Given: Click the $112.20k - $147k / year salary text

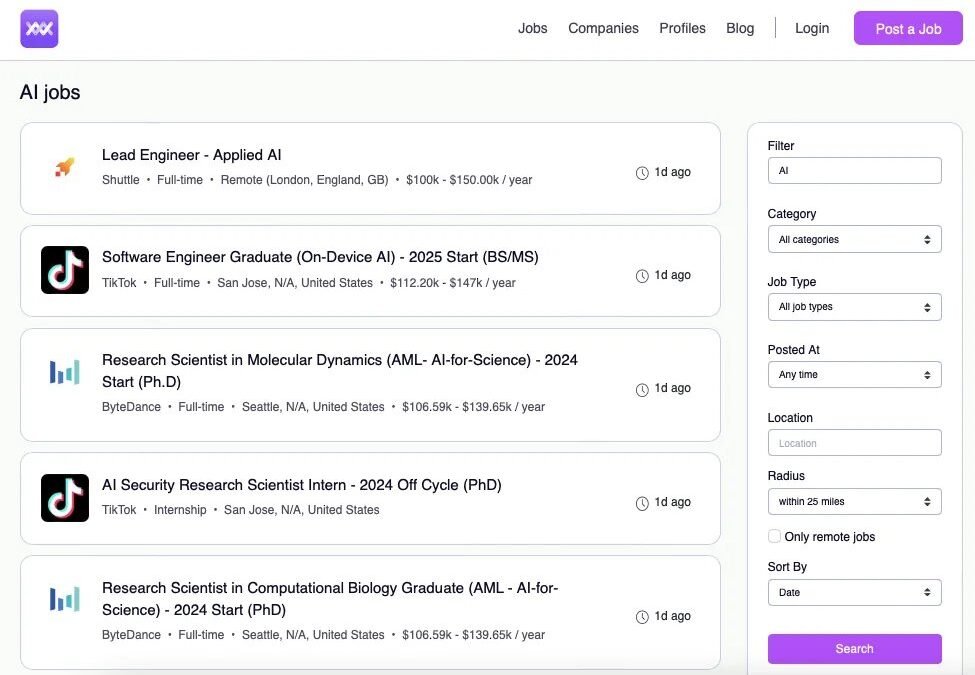Looking at the screenshot, I should pos(453,283).
